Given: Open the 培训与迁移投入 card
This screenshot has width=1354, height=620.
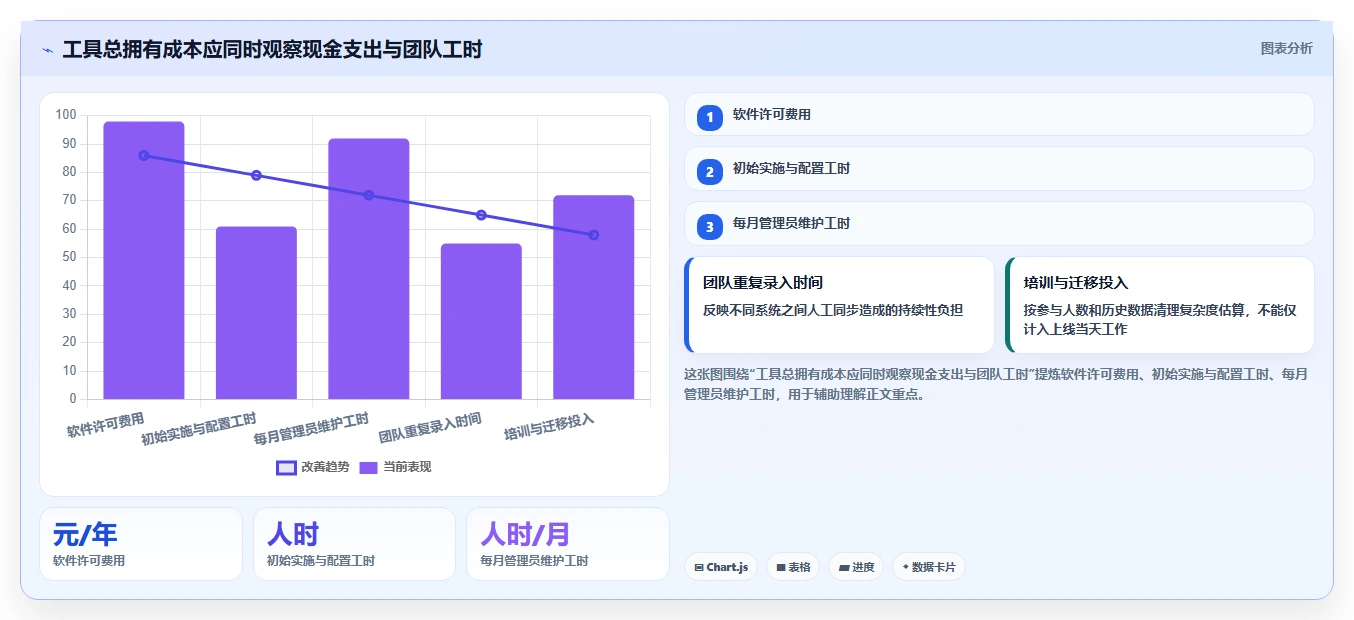Looking at the screenshot, I should click(1160, 305).
